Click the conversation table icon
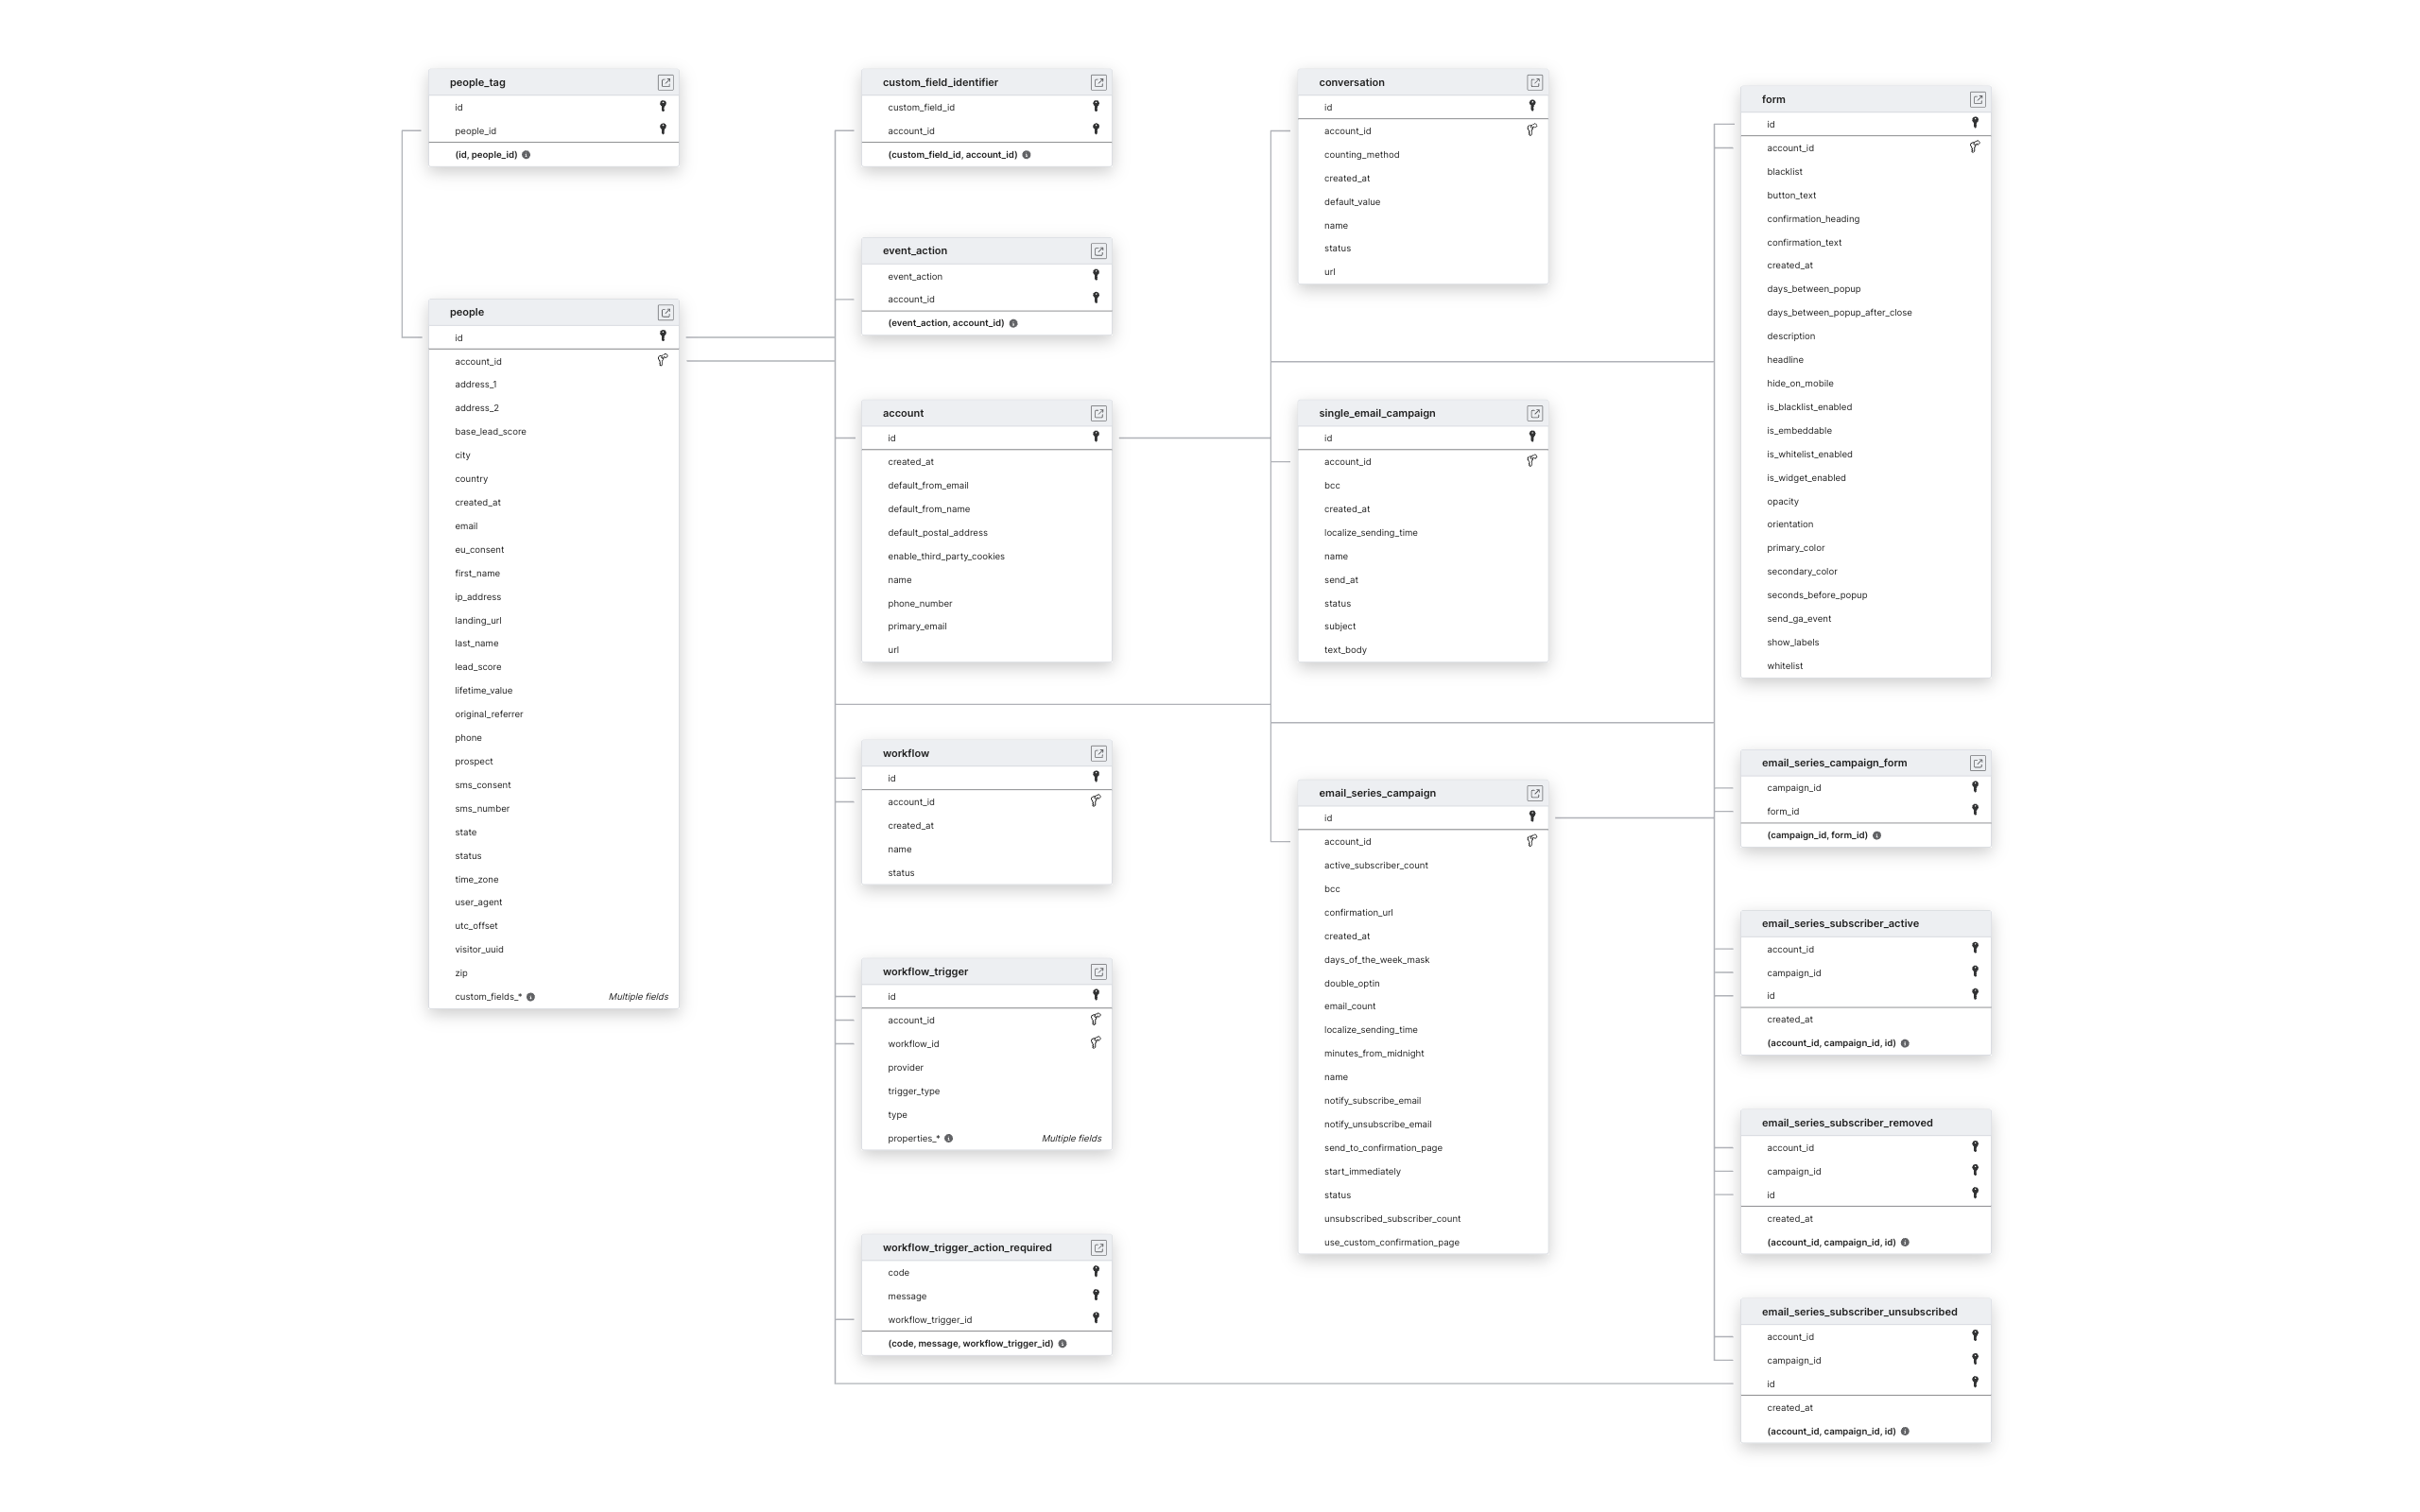 [1530, 82]
